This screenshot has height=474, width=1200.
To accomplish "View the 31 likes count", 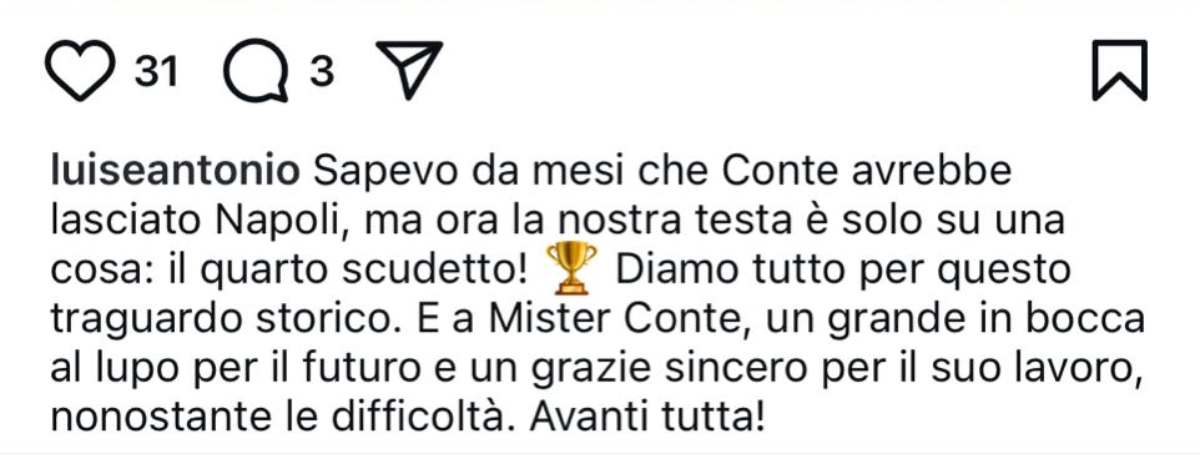I will 156,71.
